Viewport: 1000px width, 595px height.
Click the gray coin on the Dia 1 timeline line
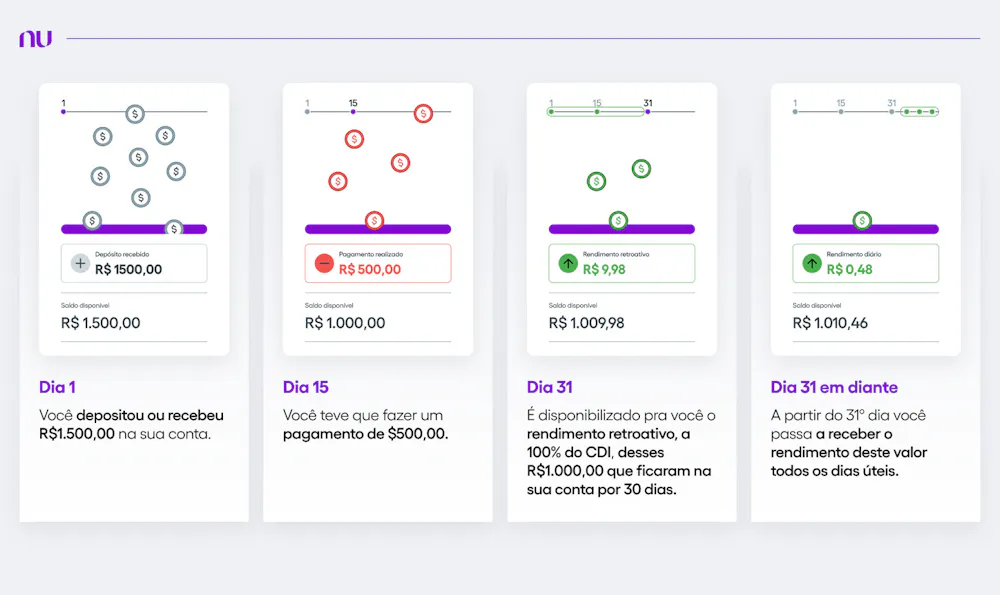coord(135,114)
